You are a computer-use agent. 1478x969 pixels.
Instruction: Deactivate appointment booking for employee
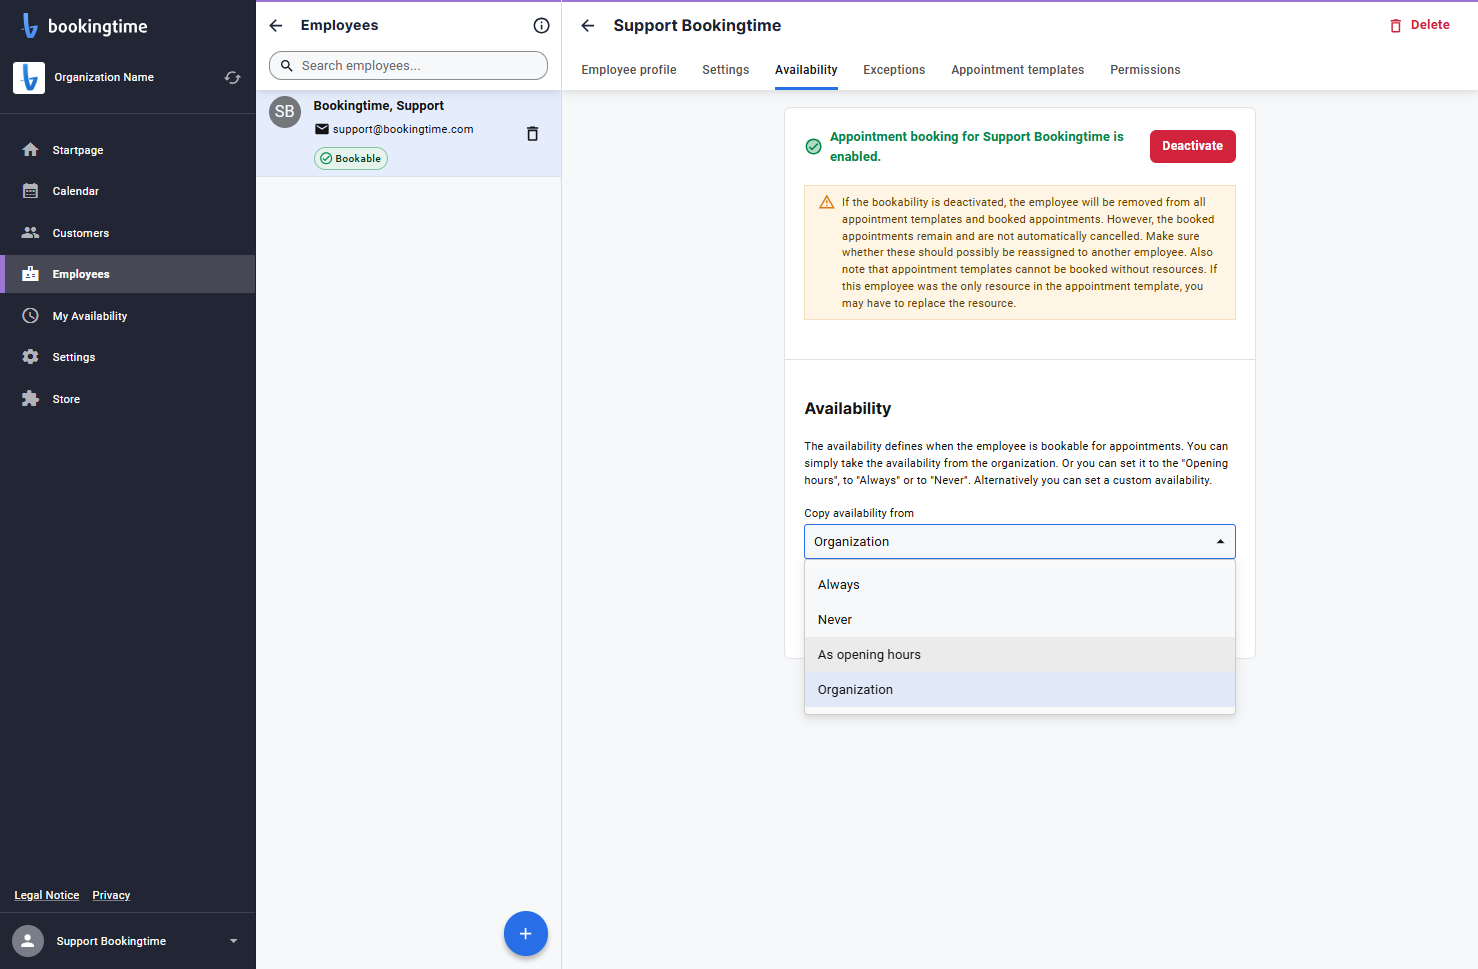click(x=1193, y=146)
